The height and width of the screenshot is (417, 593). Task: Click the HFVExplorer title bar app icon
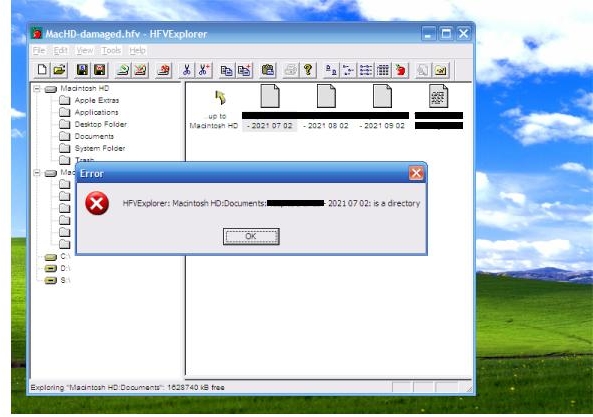pyautogui.click(x=37, y=34)
